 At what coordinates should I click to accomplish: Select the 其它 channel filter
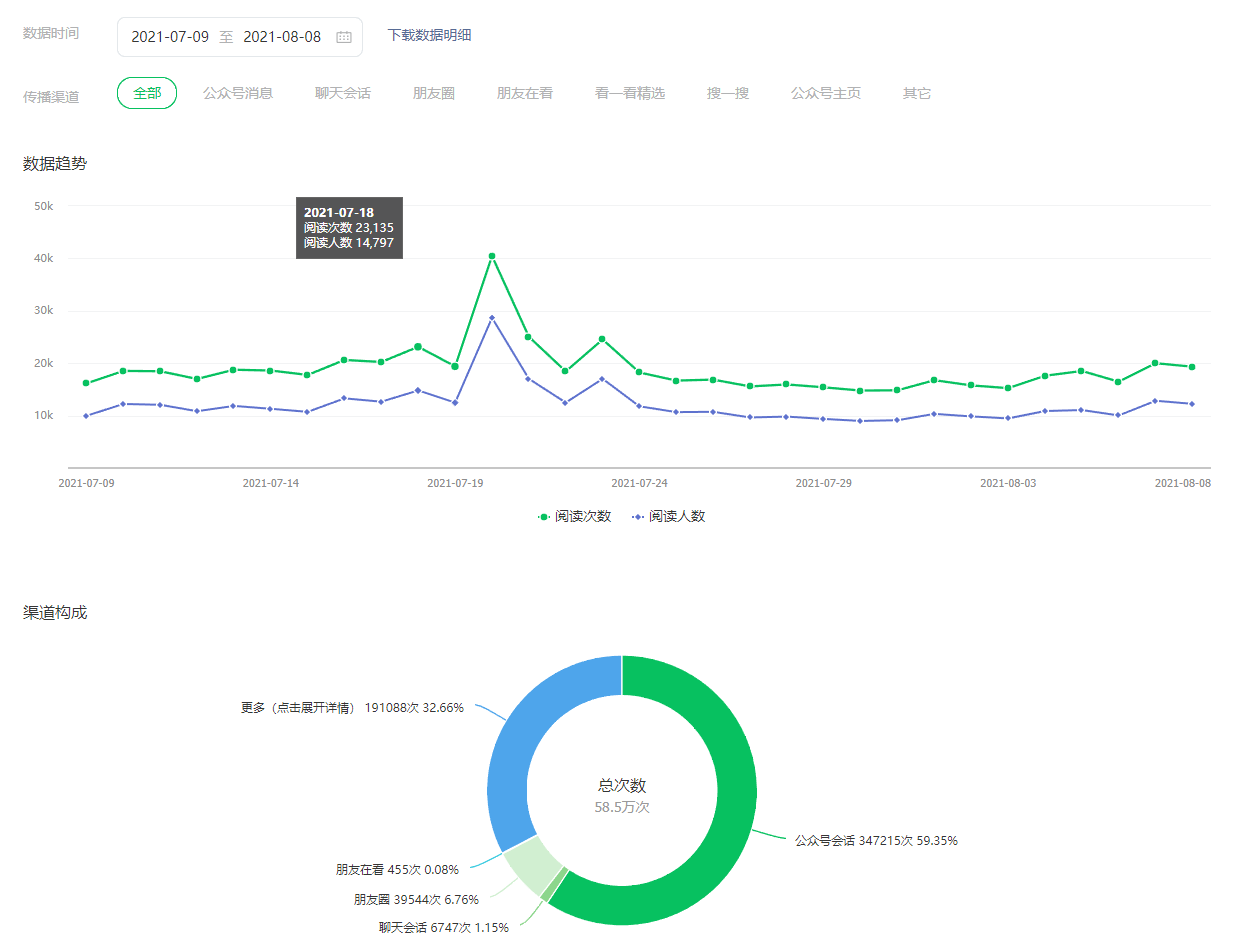[x=917, y=93]
